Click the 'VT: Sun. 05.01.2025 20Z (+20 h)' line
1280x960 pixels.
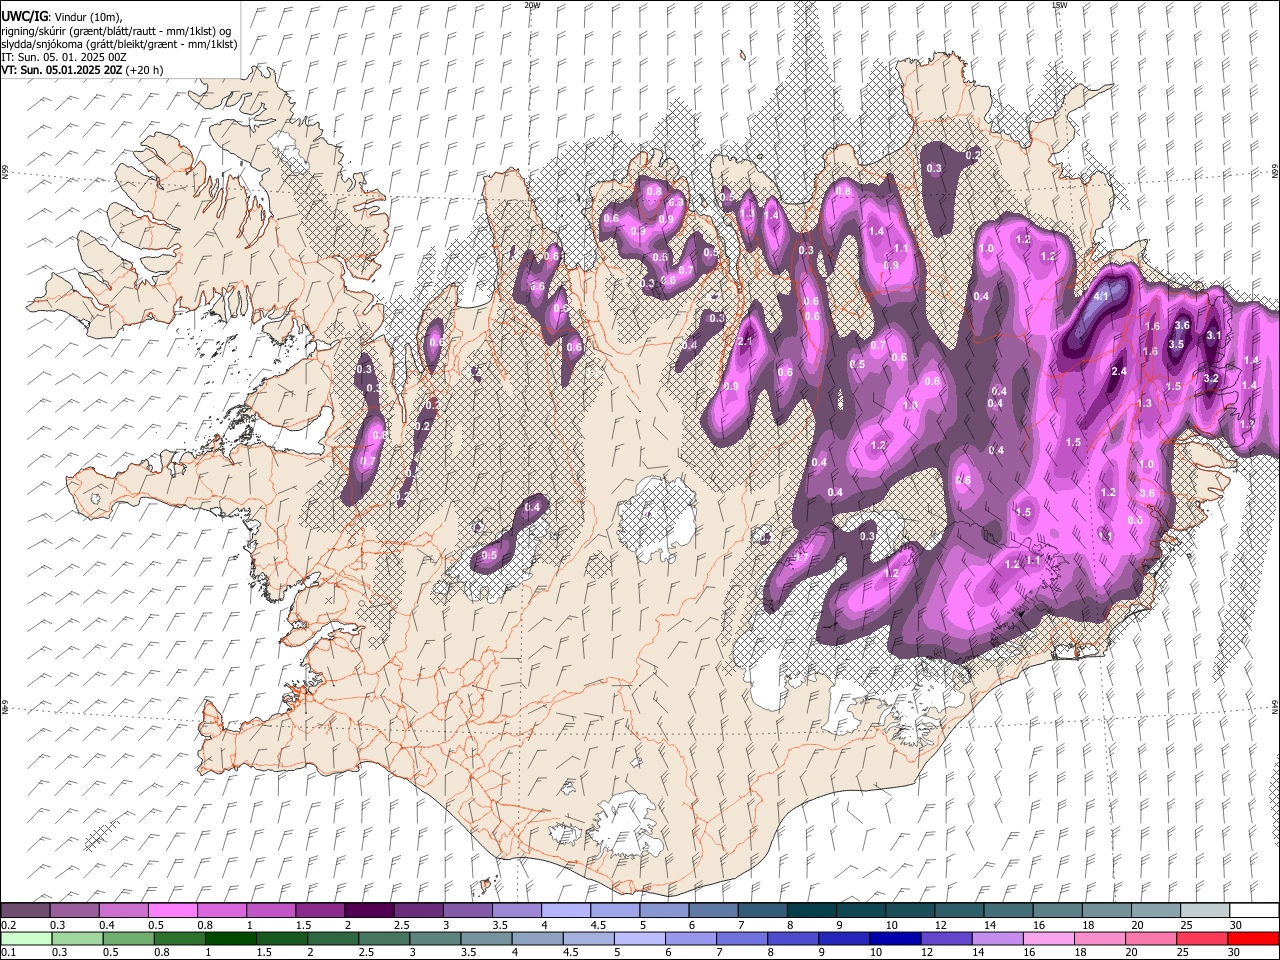[82, 70]
